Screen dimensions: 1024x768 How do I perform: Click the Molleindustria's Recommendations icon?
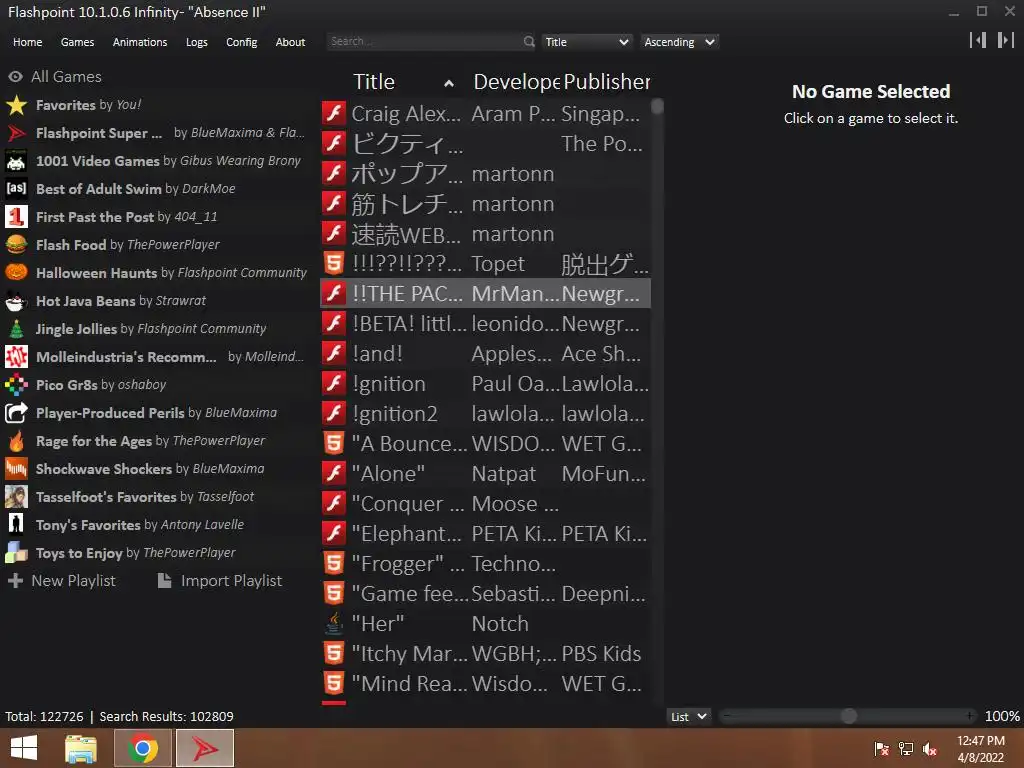tap(16, 357)
